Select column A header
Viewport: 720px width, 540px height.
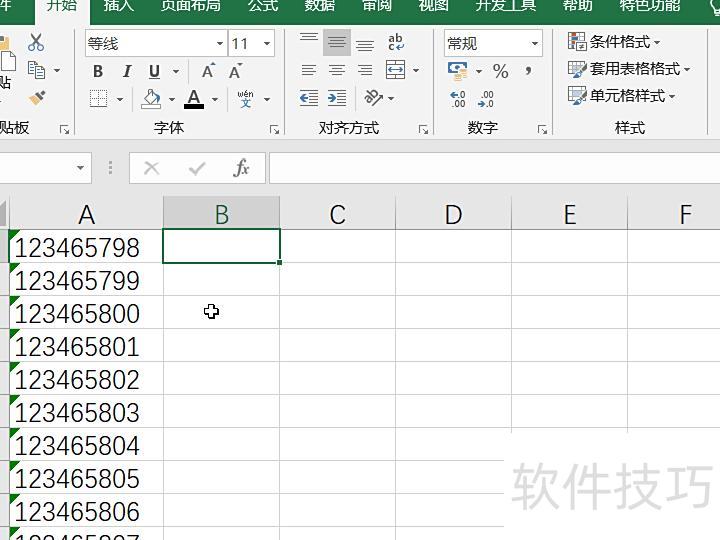tap(86, 214)
